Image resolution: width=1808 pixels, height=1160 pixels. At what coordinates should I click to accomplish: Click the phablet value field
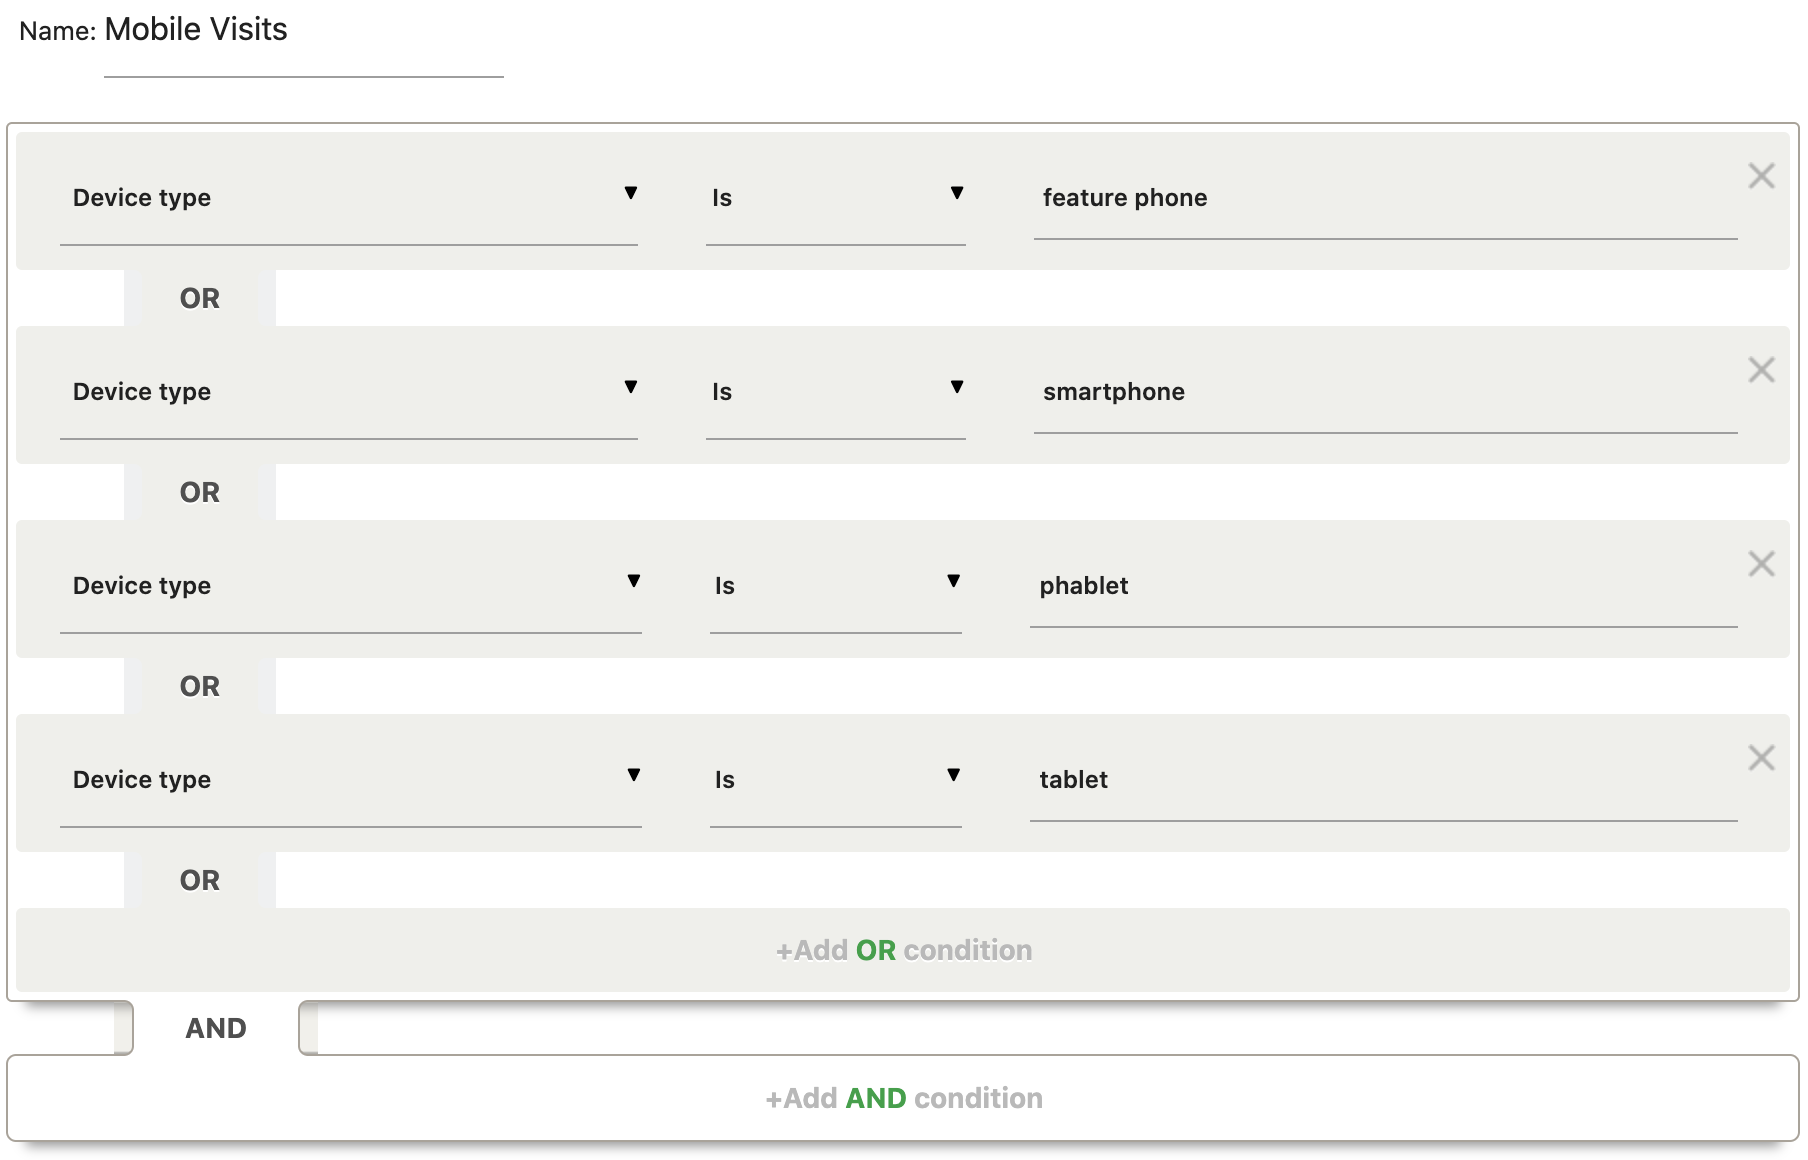click(1383, 586)
